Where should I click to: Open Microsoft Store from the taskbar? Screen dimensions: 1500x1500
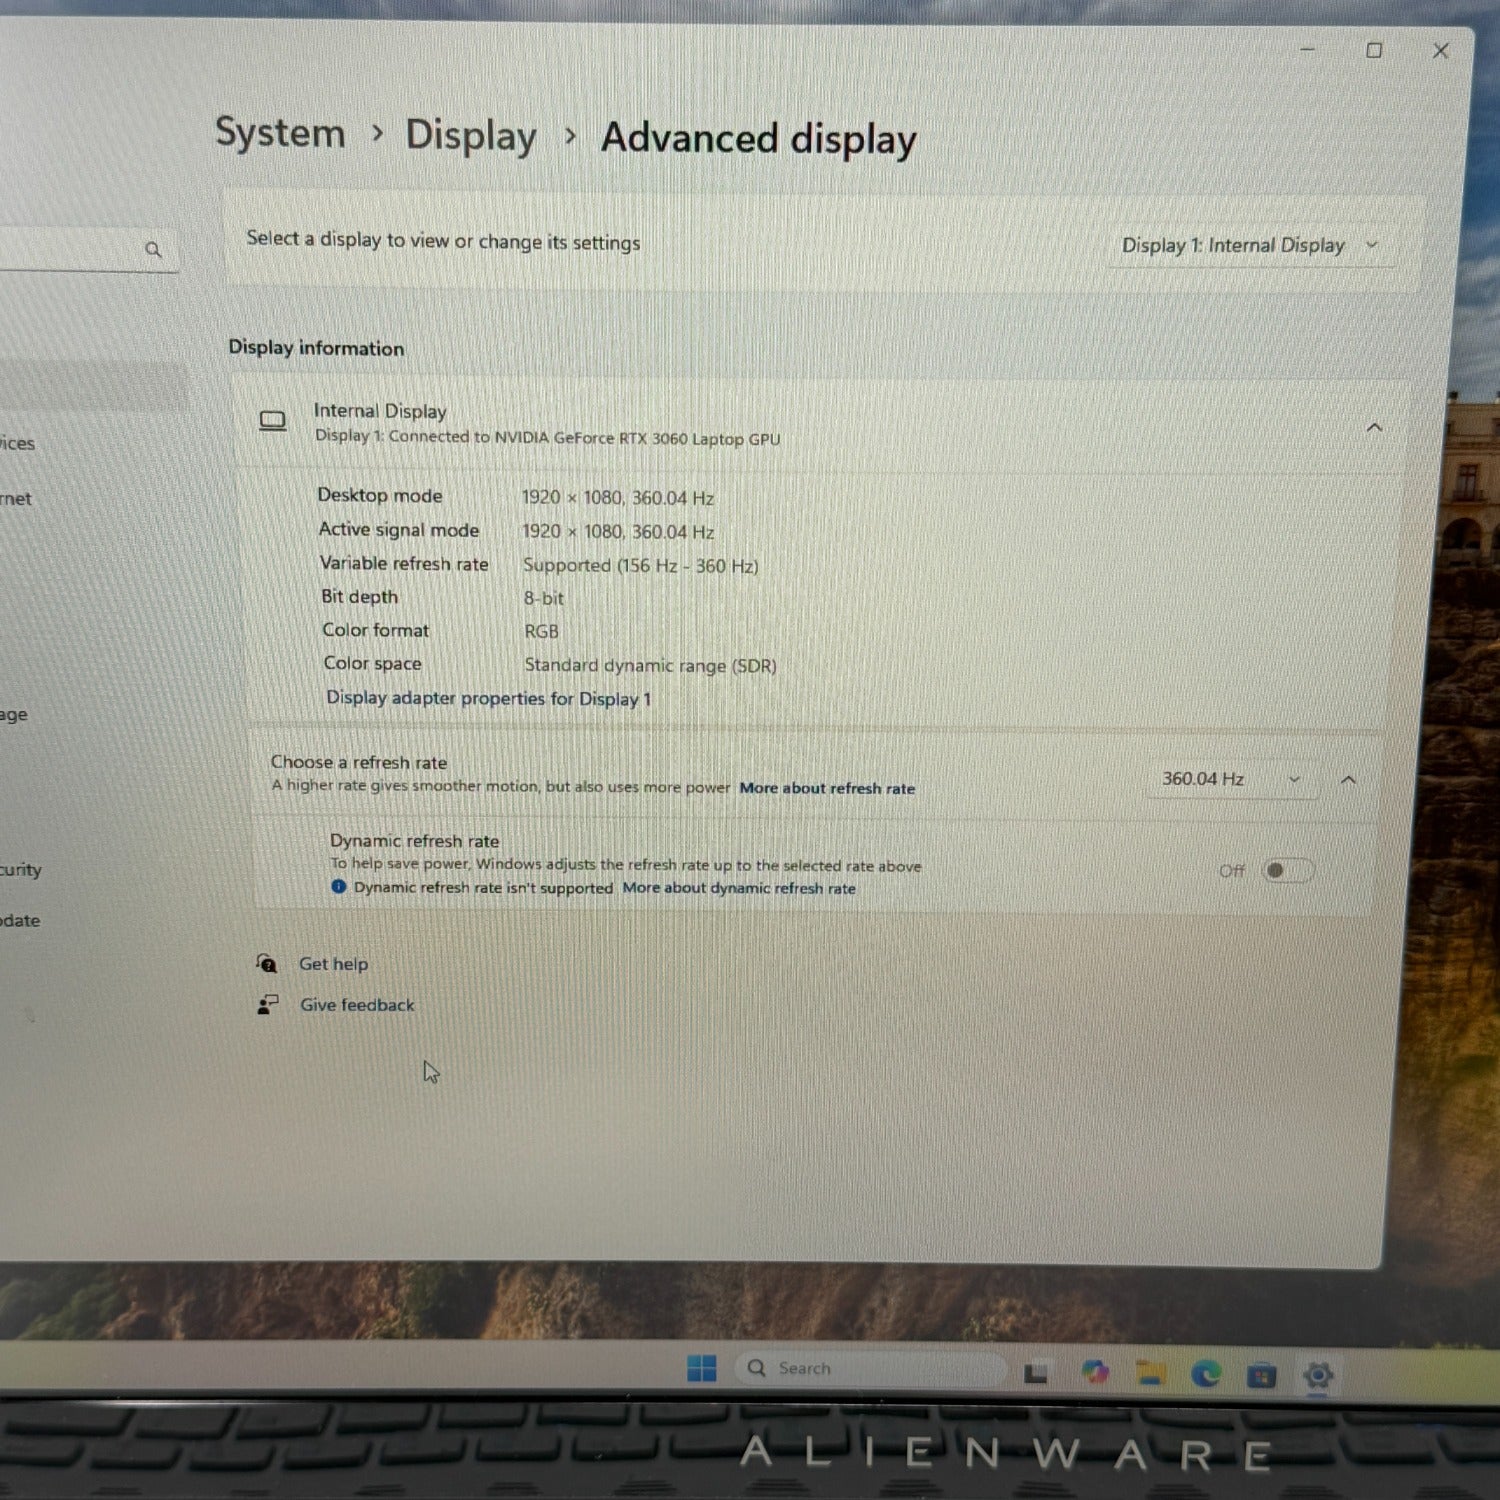1261,1376
